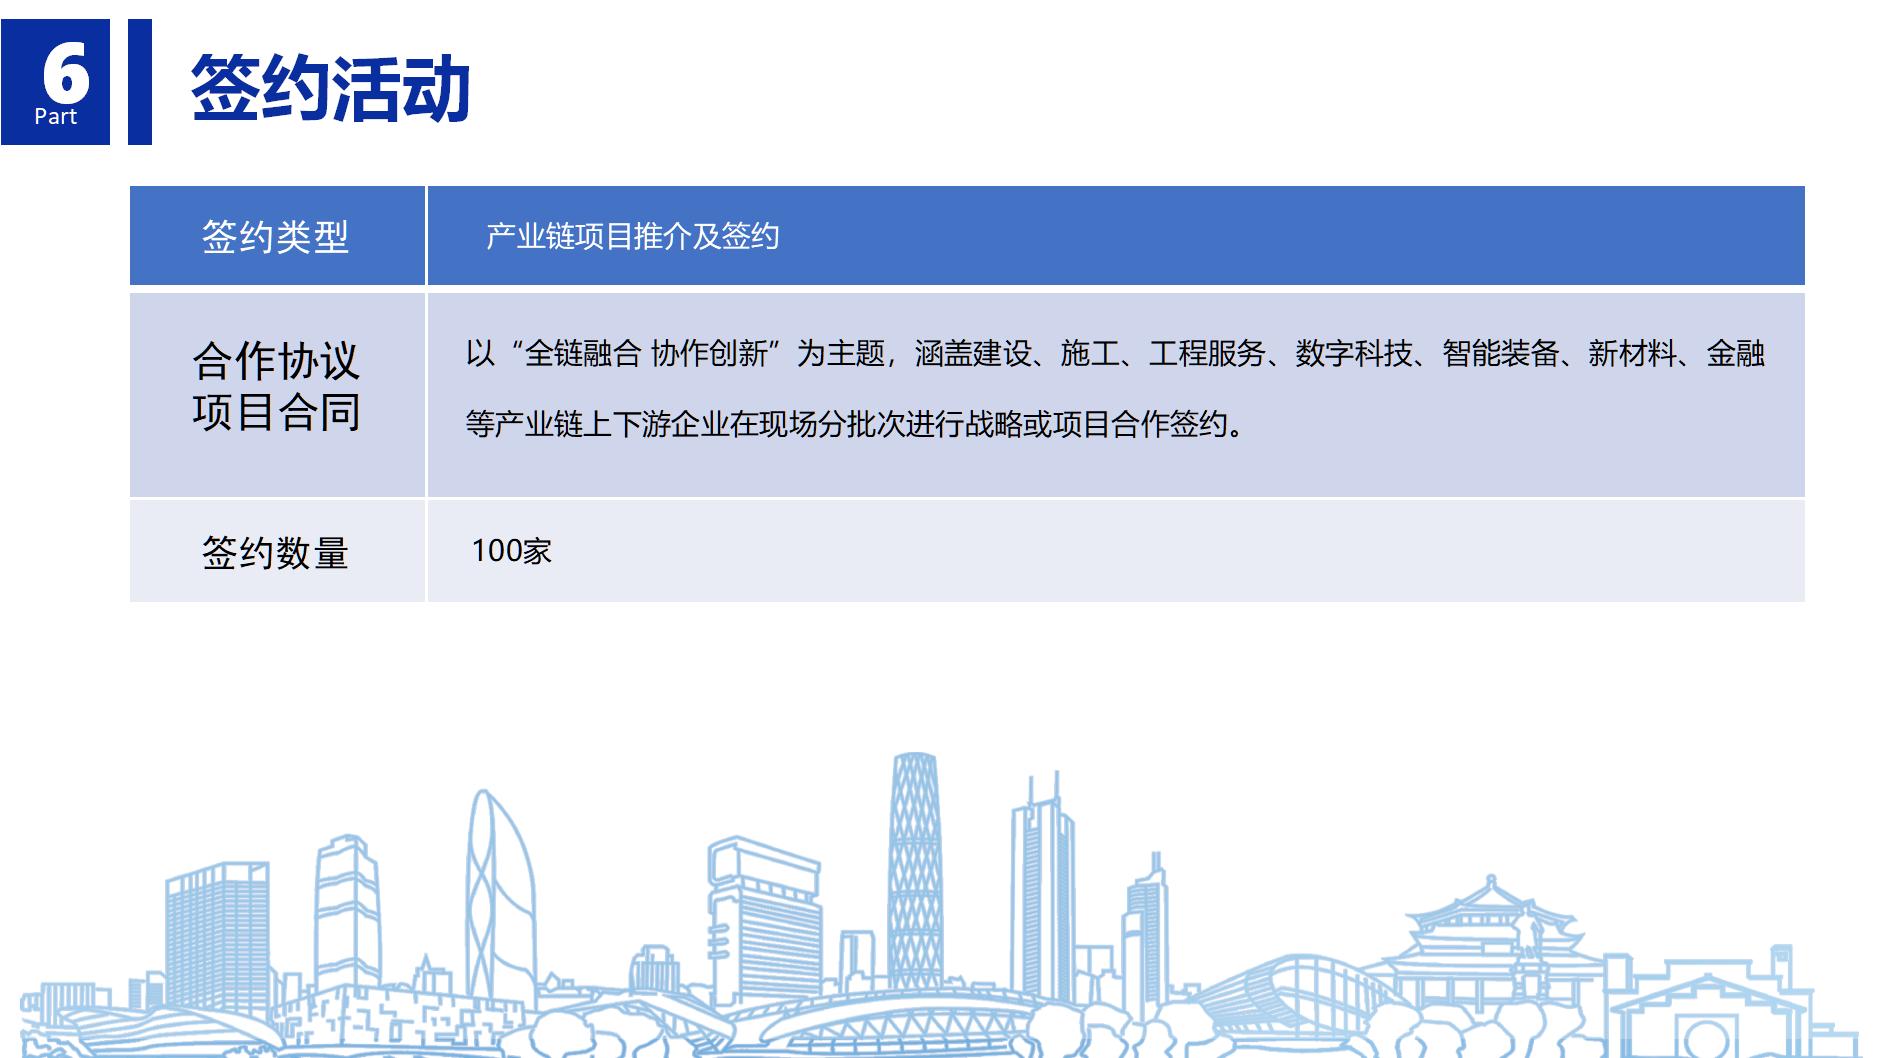The image size is (1889, 1058).
Task: Select the 签约数量 row label
Action: pyautogui.click(x=276, y=552)
